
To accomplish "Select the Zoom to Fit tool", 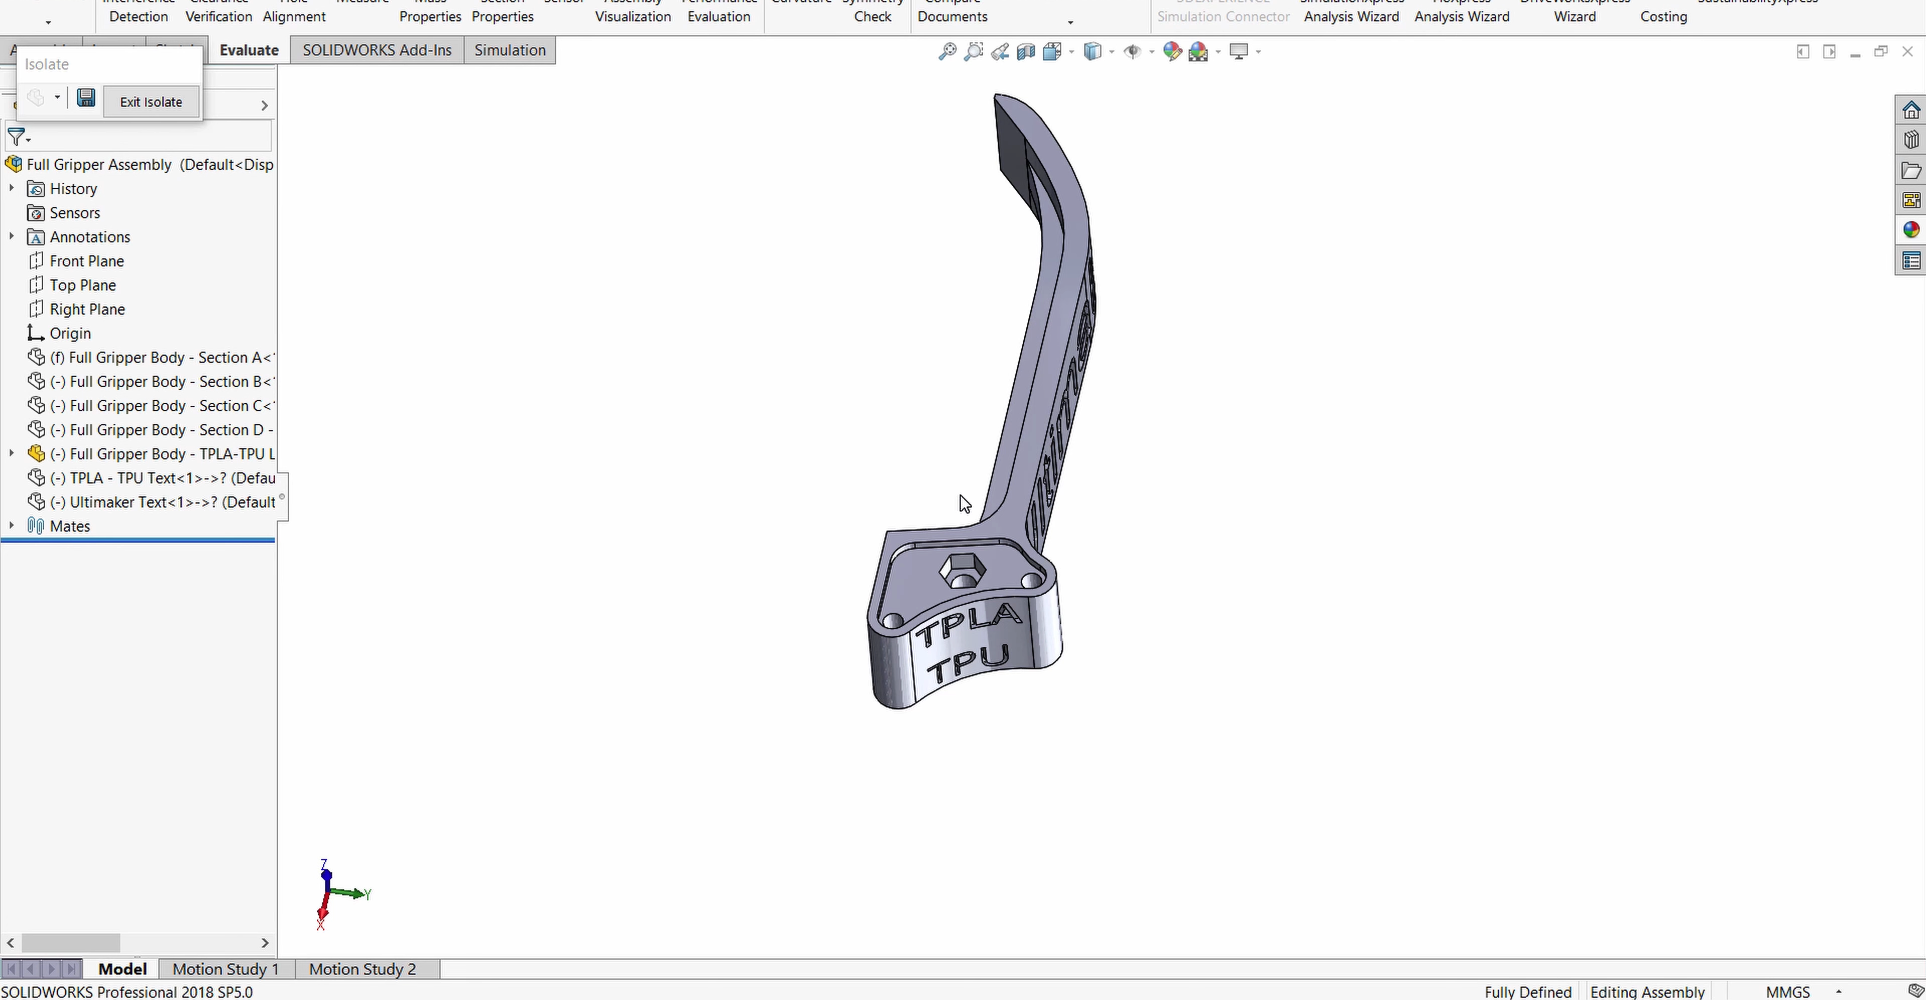I will click(948, 51).
